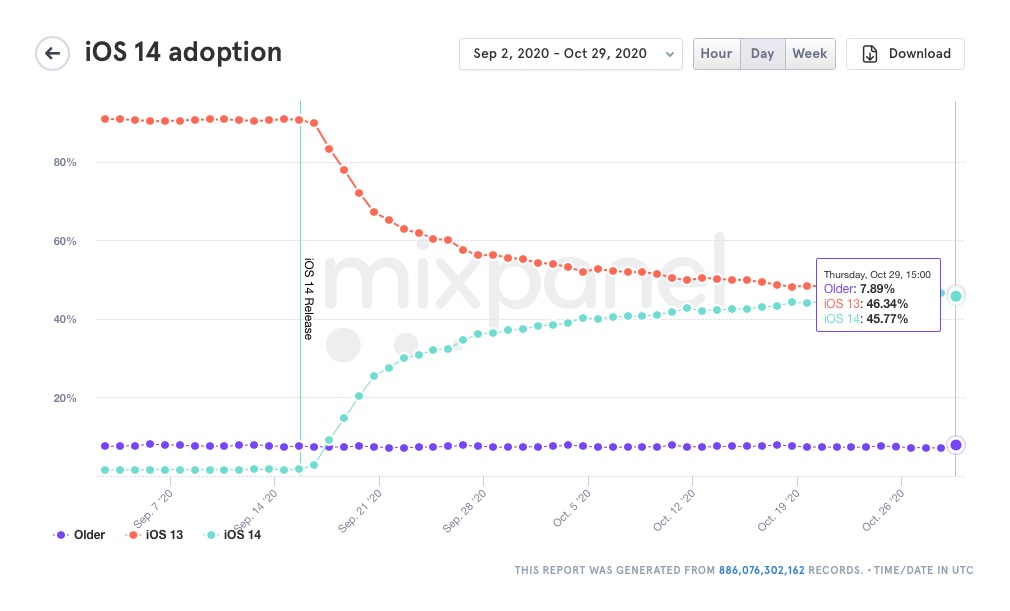Click the teal iOS 14 legend dot
The image size is (1010, 611).
click(212, 535)
